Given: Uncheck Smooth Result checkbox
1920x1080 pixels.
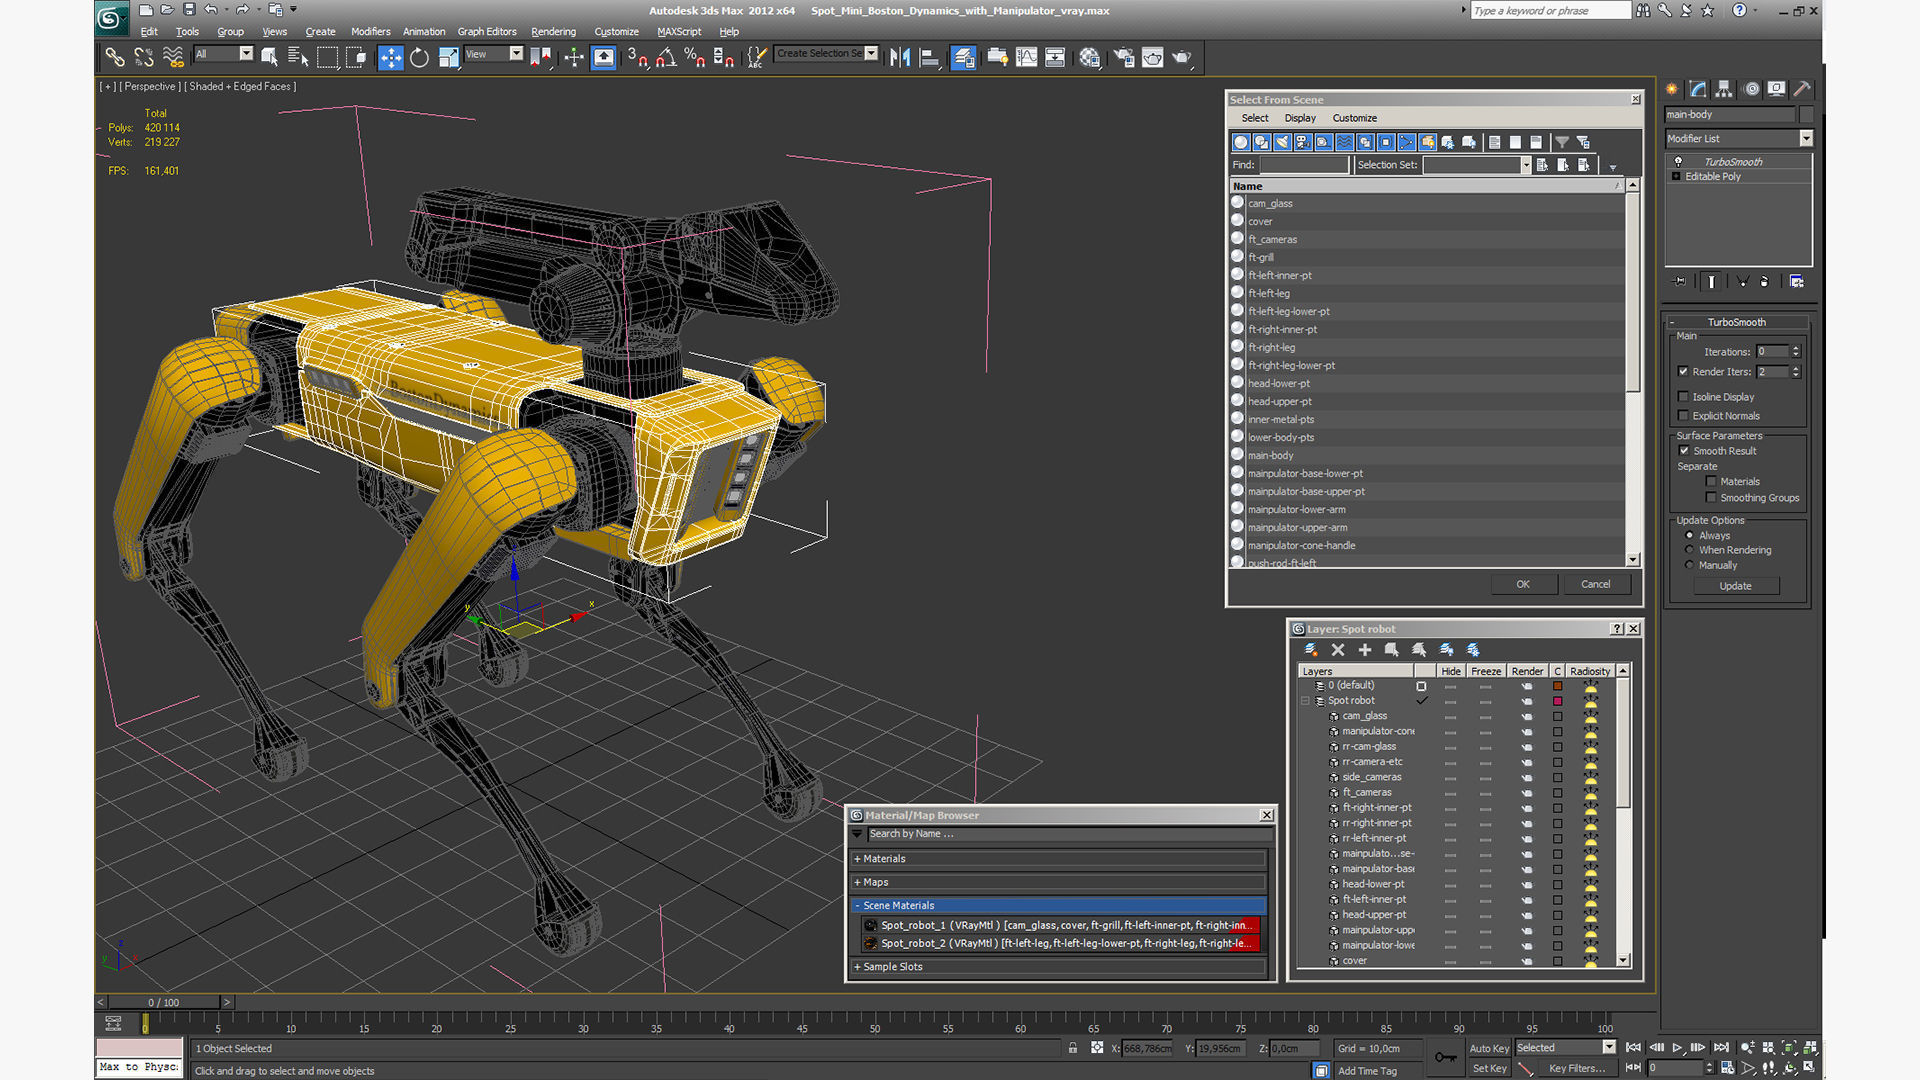Looking at the screenshot, I should click(x=1684, y=451).
